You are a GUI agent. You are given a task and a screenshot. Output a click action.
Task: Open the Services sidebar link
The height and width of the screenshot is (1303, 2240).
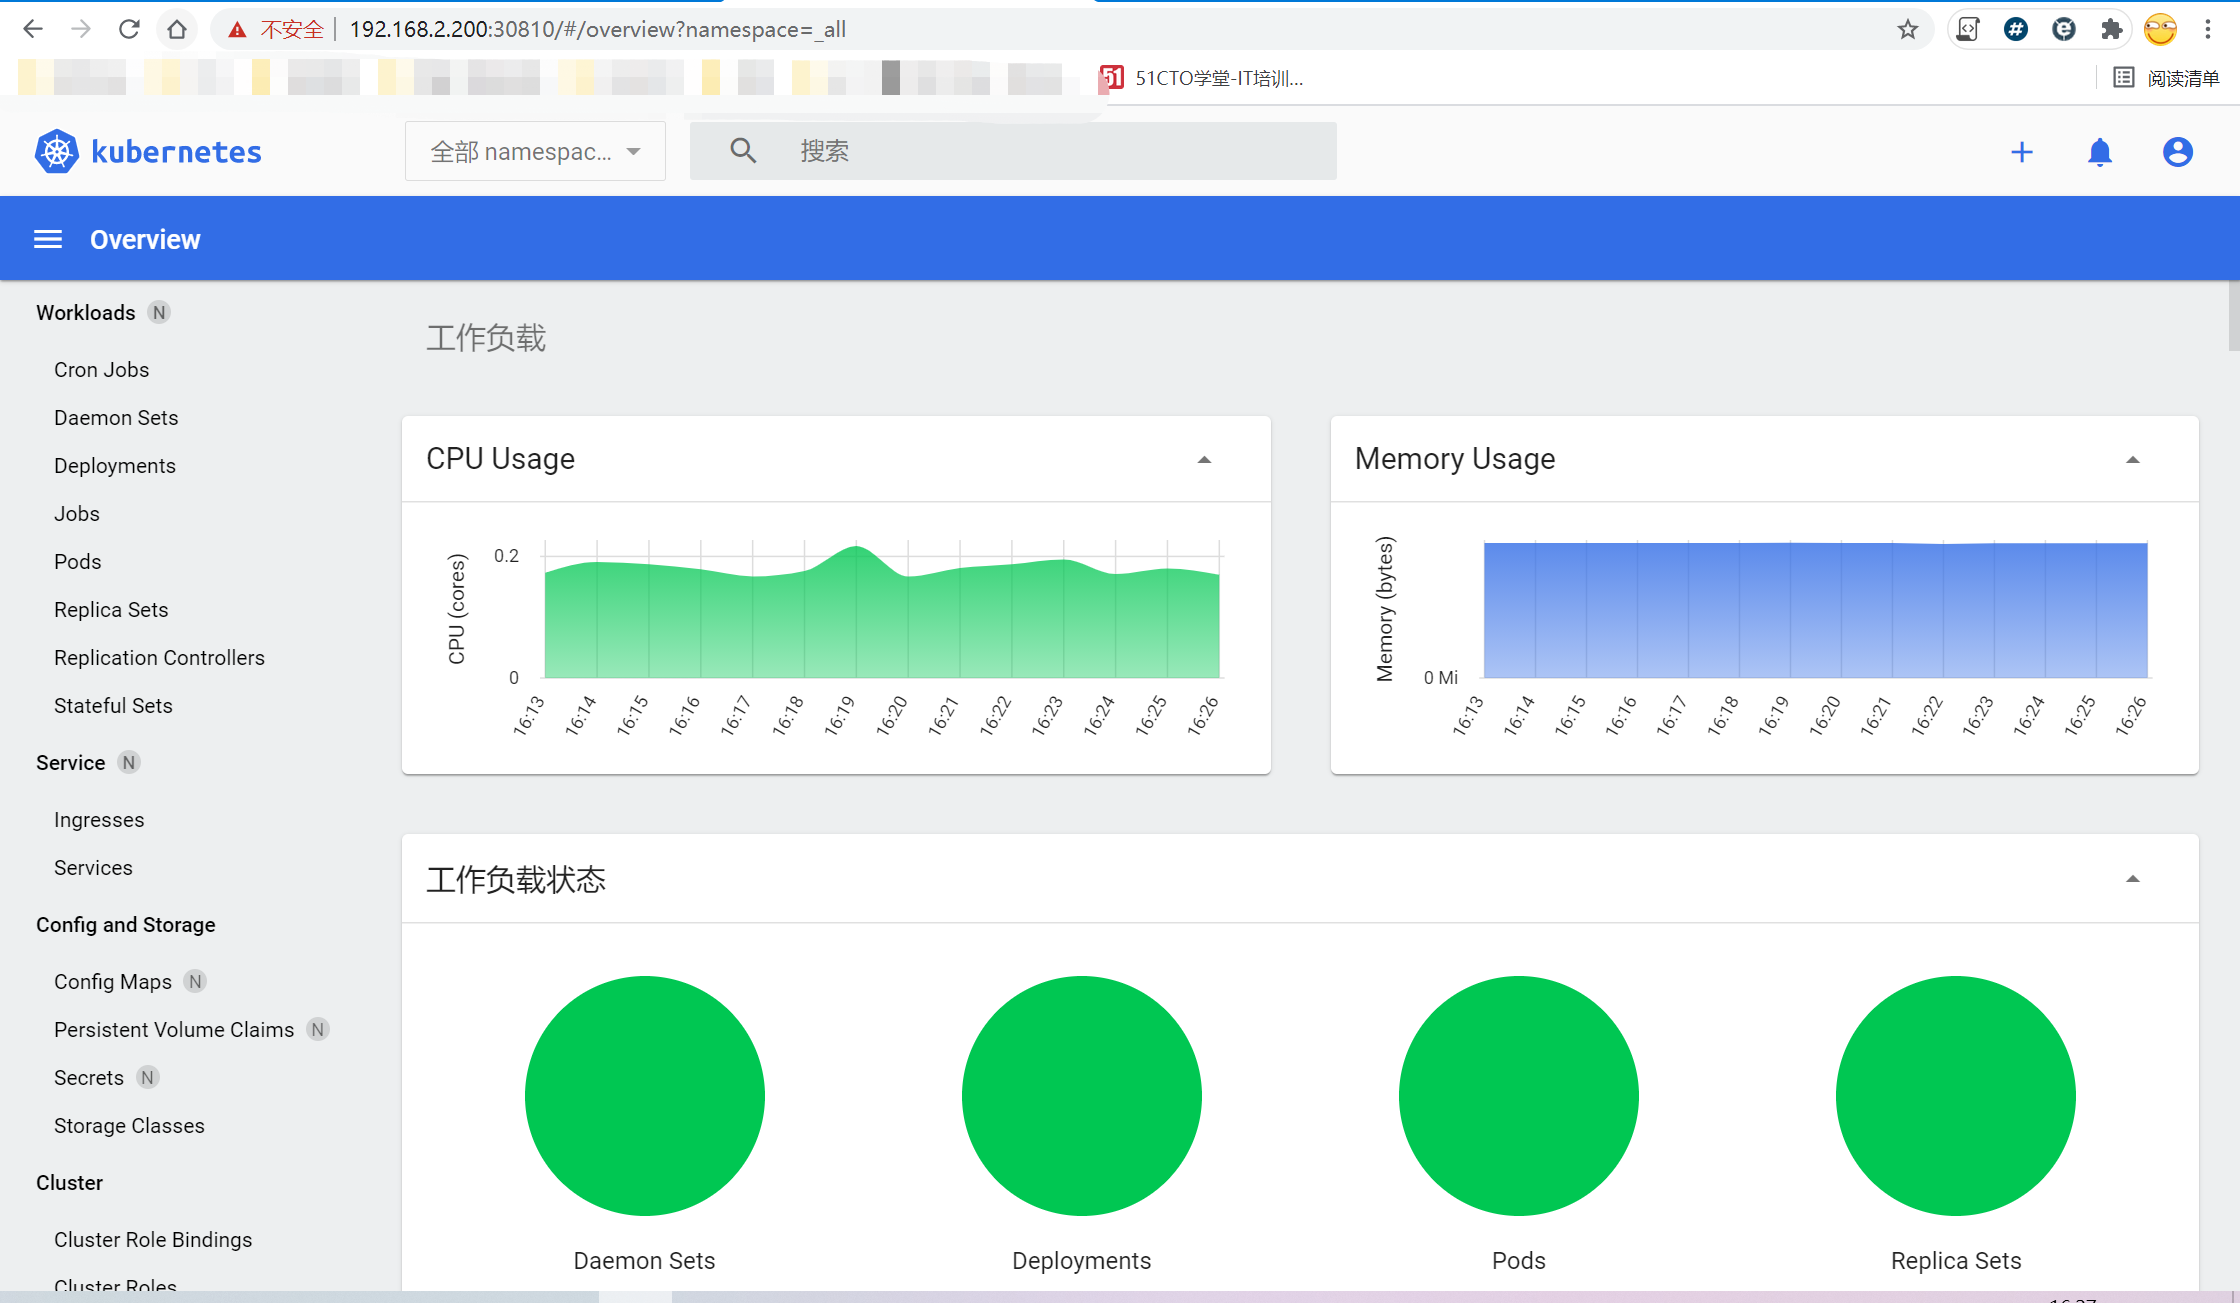tap(93, 868)
